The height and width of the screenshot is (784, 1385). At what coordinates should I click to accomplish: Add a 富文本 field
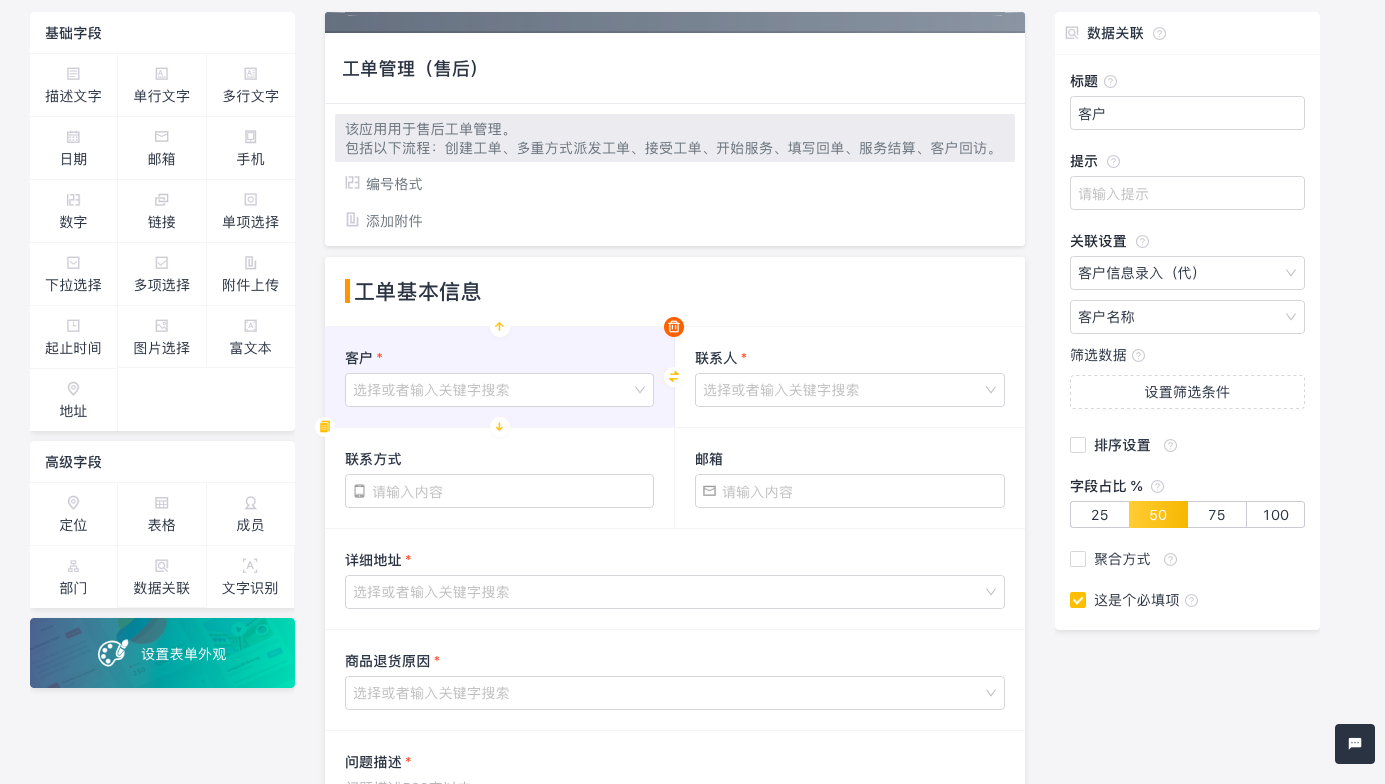(251, 337)
